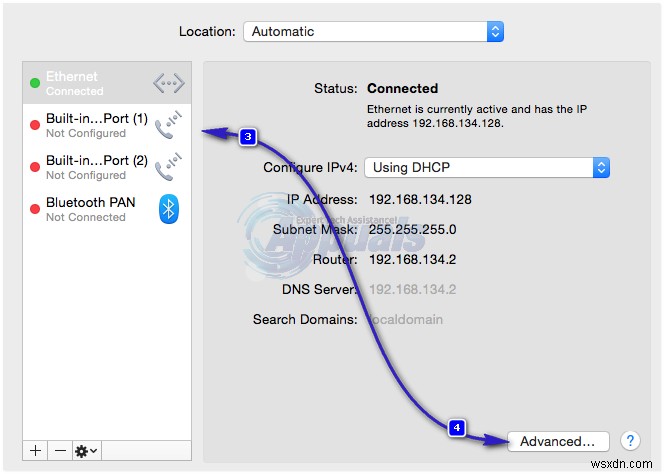Select Built-in...Port (2) service name
The image size is (664, 474).
(x=96, y=161)
